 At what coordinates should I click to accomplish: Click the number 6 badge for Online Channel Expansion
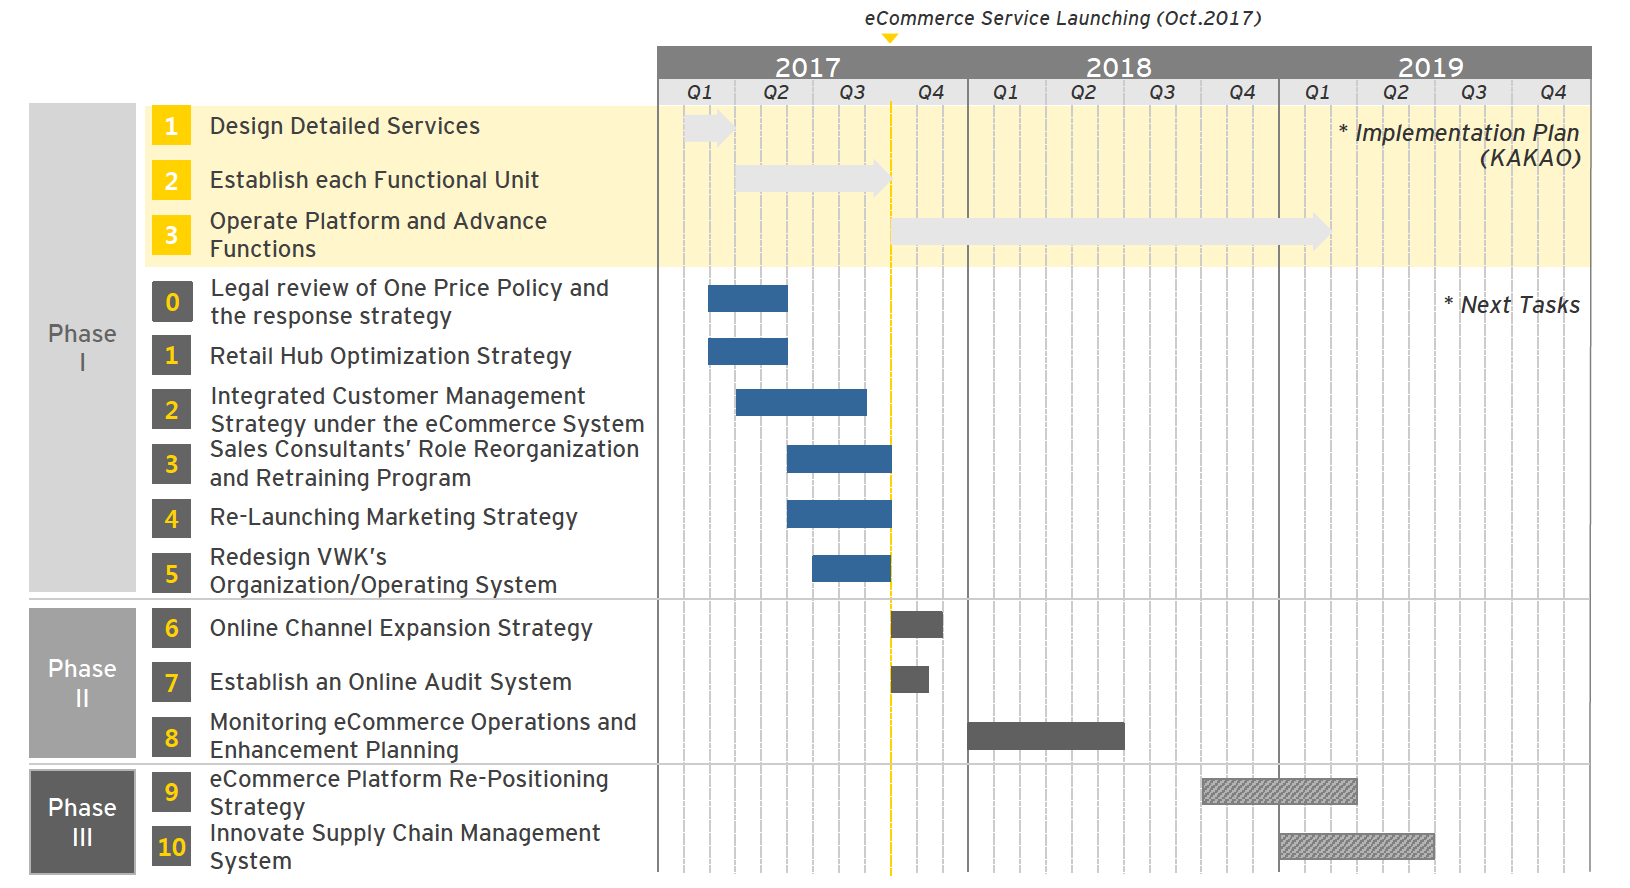pos(171,628)
